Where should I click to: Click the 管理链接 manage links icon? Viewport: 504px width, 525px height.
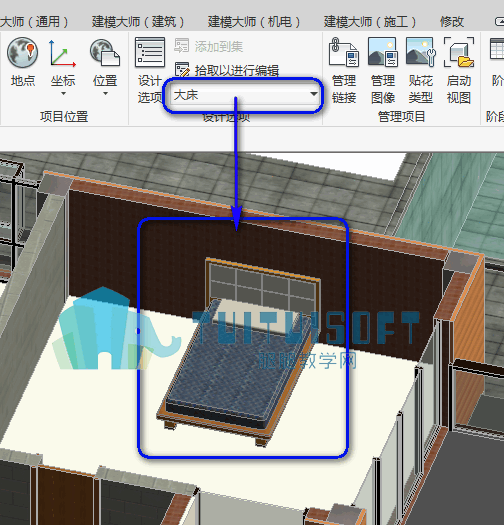[x=344, y=52]
